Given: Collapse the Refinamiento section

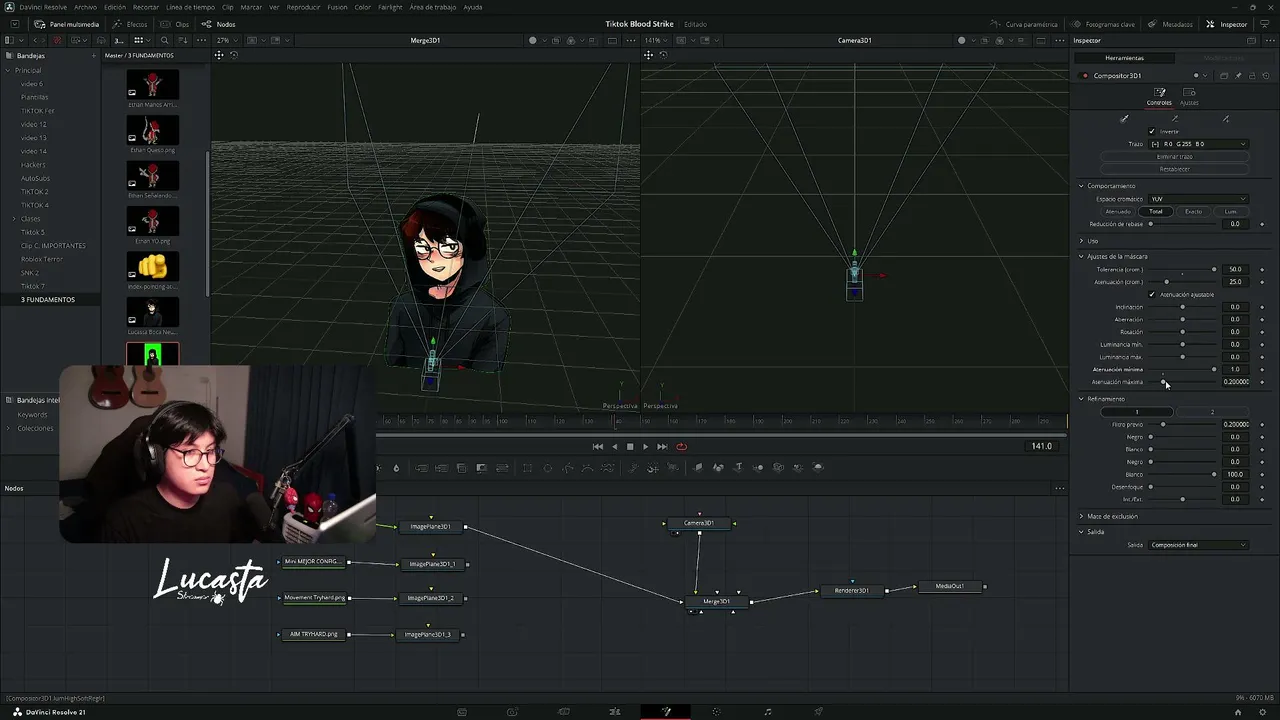Looking at the screenshot, I should (x=1081, y=399).
